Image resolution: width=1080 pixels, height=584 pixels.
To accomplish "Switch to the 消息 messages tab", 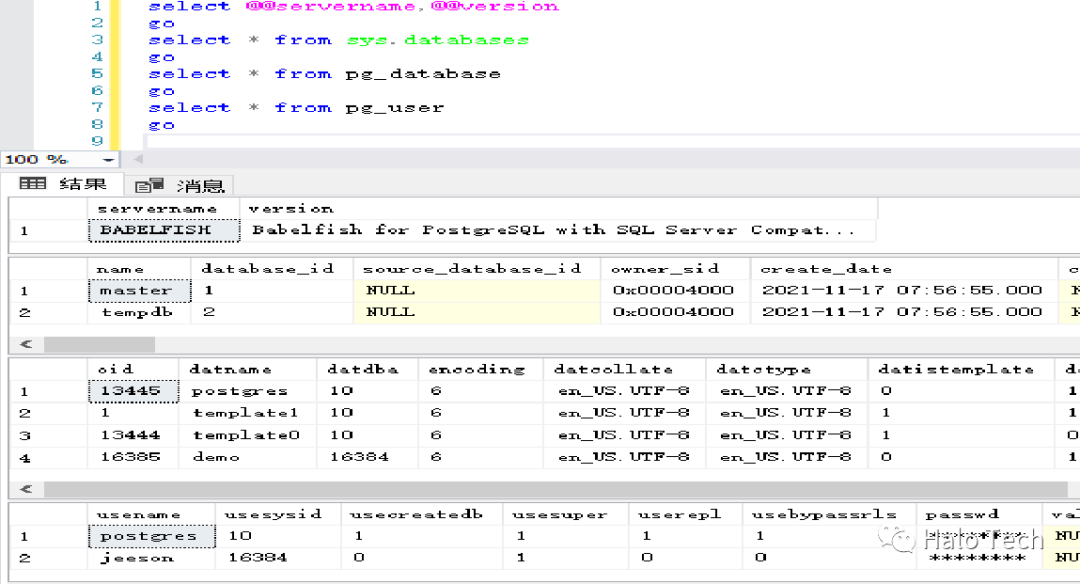I will [x=180, y=185].
